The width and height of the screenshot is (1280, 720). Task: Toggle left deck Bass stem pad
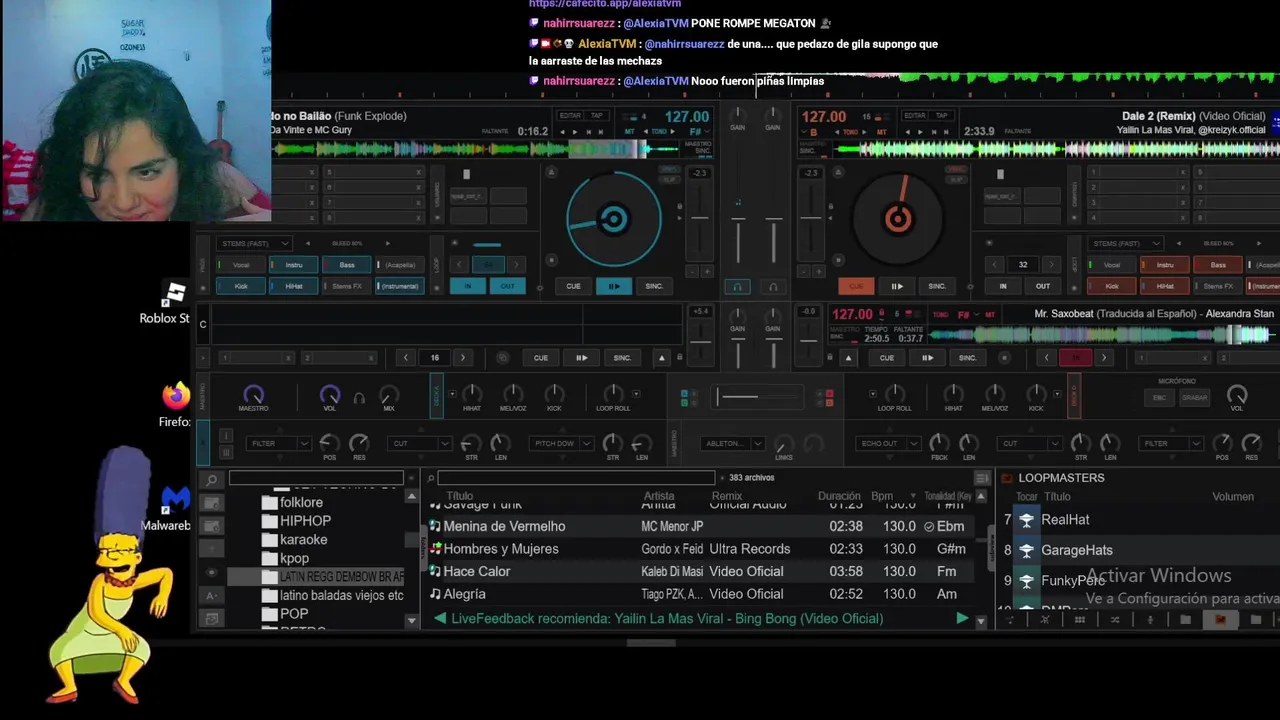click(x=347, y=265)
